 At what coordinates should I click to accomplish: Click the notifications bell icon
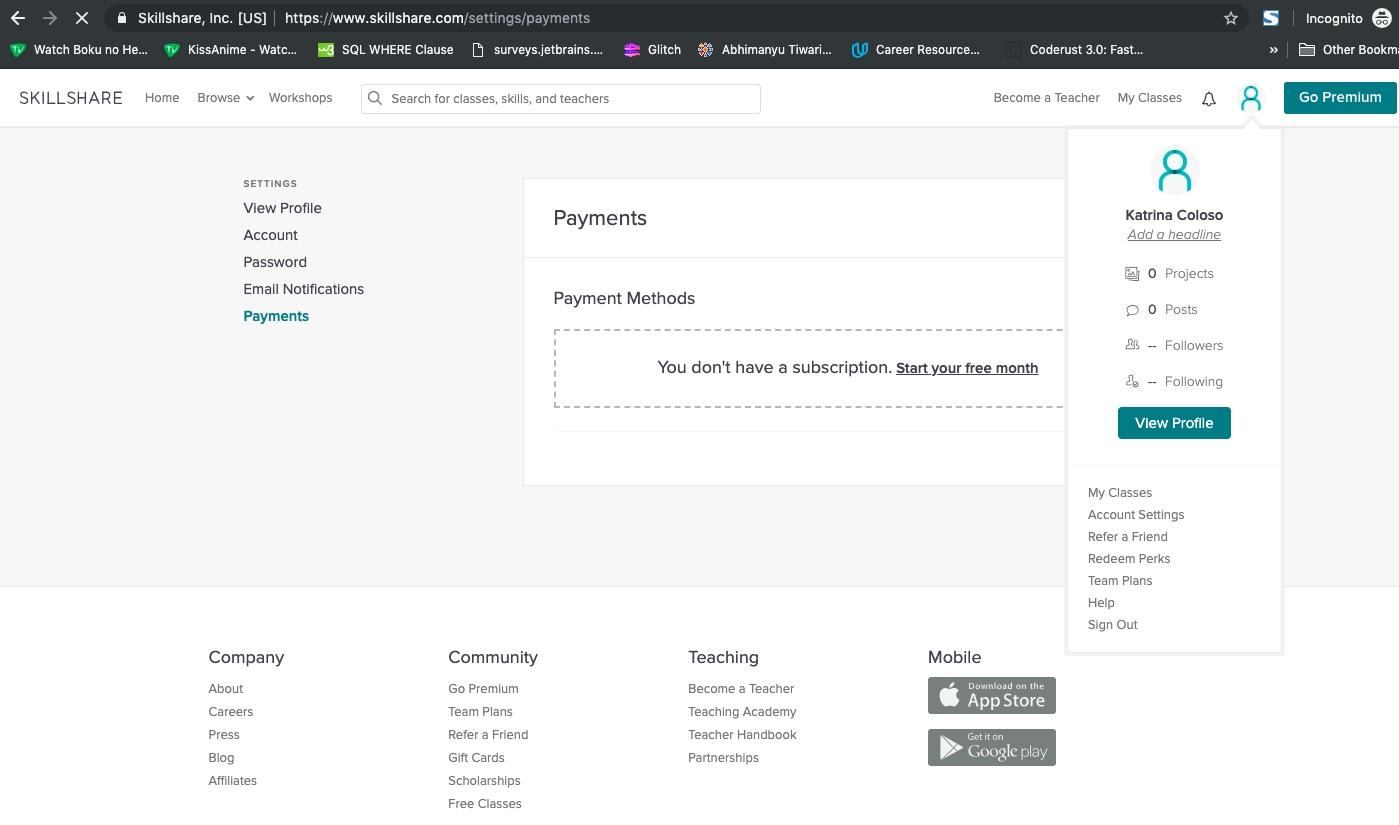click(x=1208, y=99)
